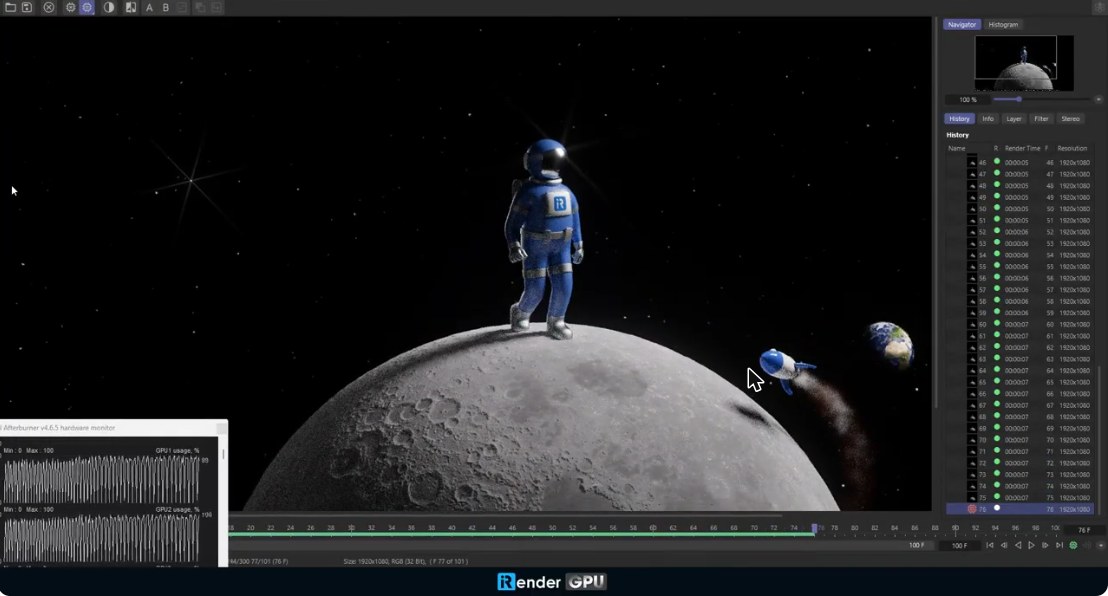The image size is (1108, 596).
Task: Select history row for frame 60
Action: coord(1020,325)
